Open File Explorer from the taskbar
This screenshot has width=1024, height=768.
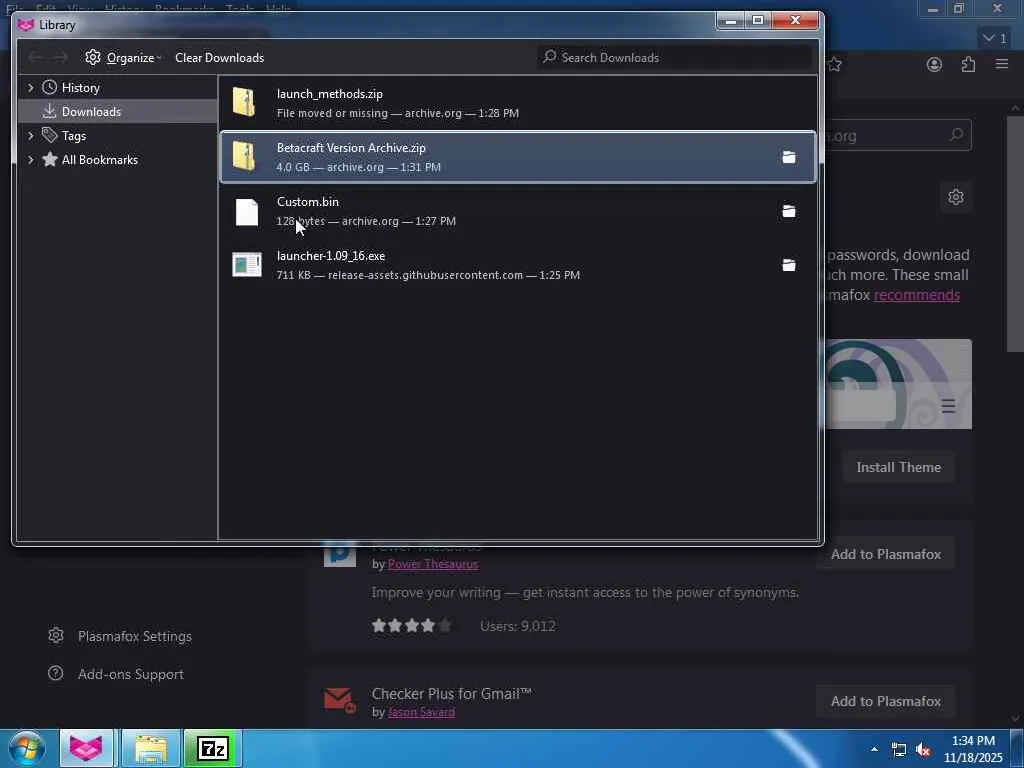coord(150,748)
